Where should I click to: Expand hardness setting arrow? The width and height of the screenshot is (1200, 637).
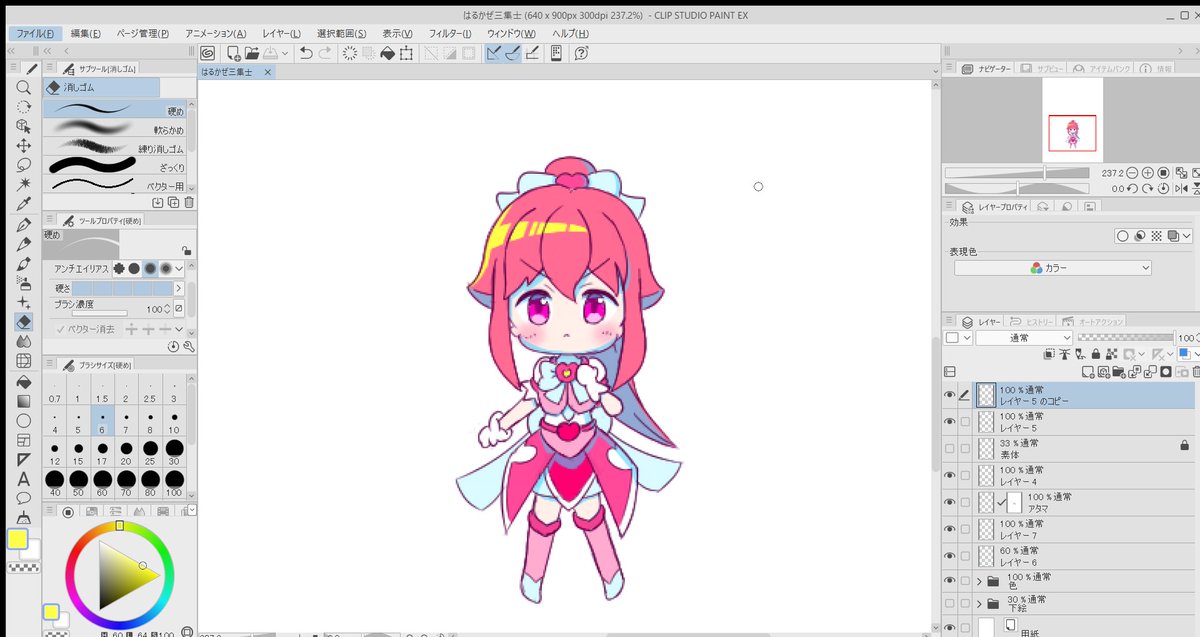(x=180, y=288)
